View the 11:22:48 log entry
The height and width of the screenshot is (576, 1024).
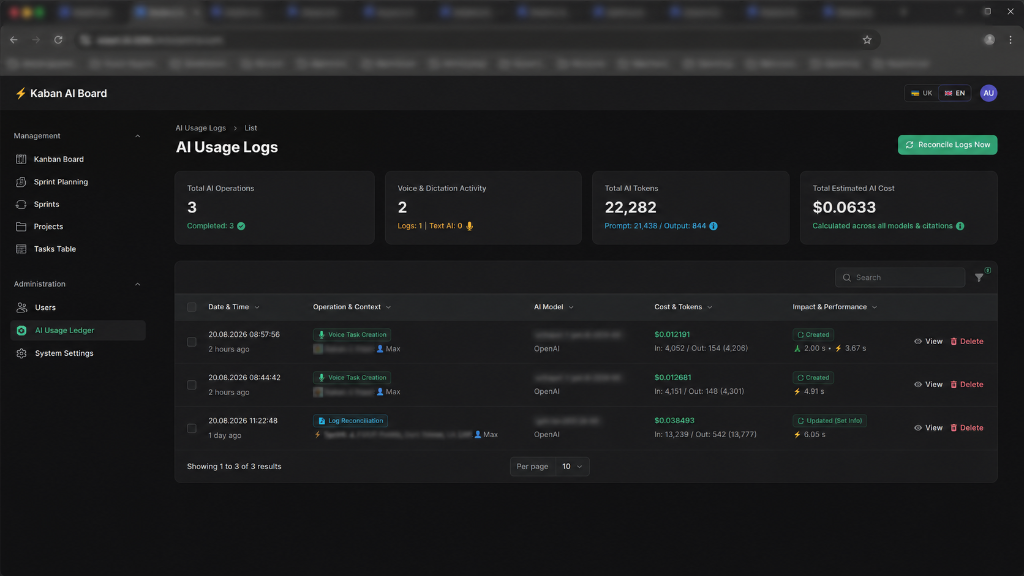pos(928,428)
